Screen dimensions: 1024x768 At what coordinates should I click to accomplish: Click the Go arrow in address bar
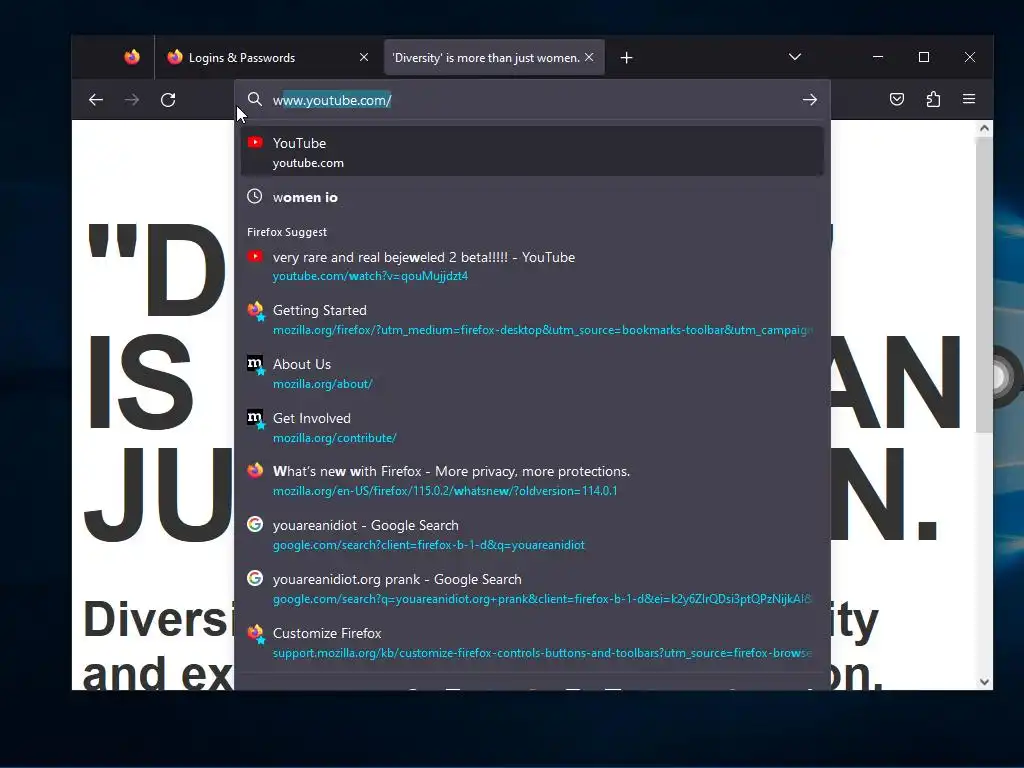click(x=810, y=100)
